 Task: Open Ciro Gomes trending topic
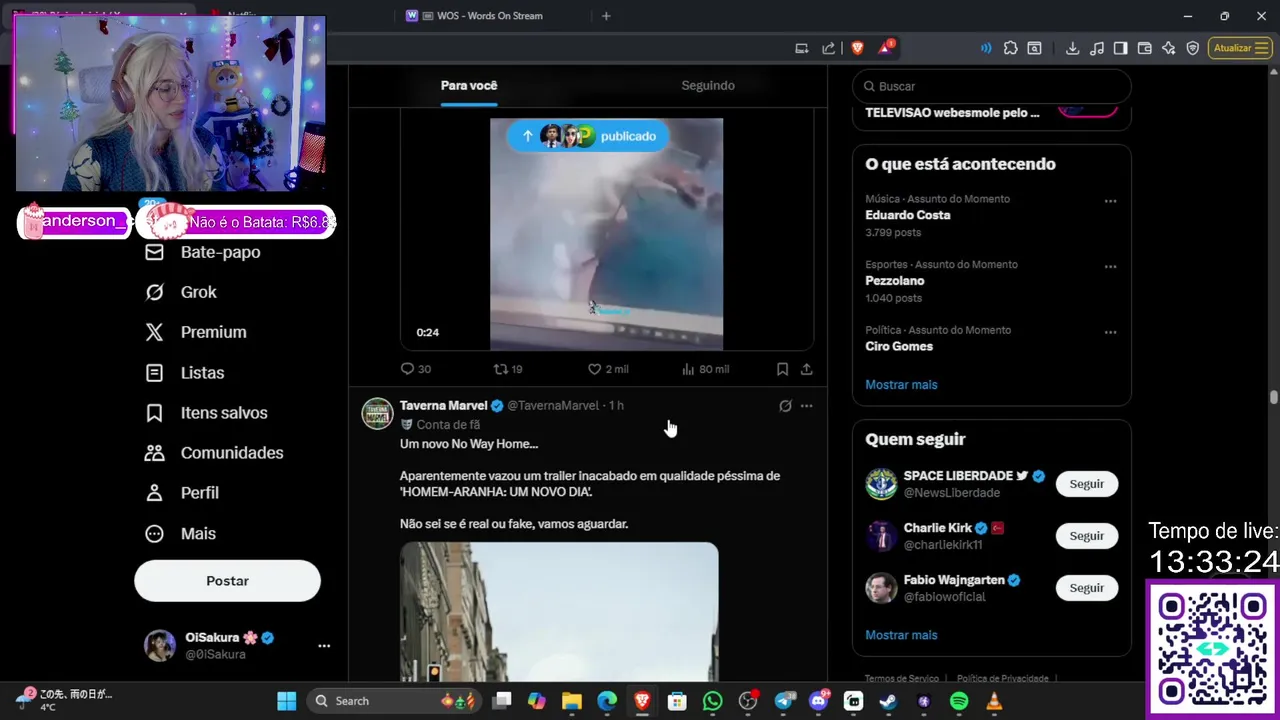[899, 346]
